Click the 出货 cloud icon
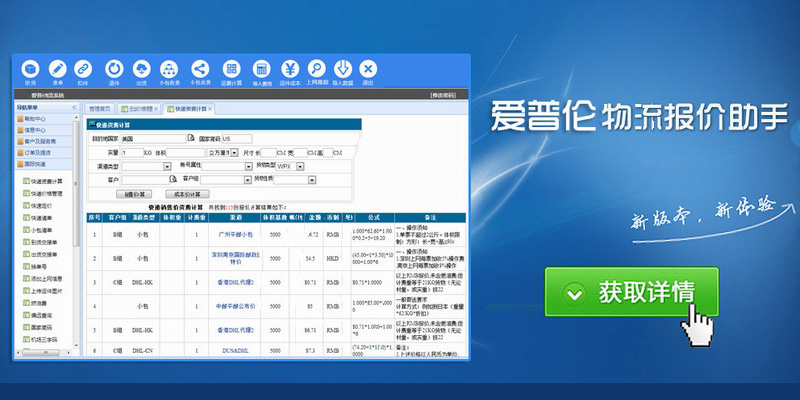The width and height of the screenshot is (800, 400). [x=141, y=69]
